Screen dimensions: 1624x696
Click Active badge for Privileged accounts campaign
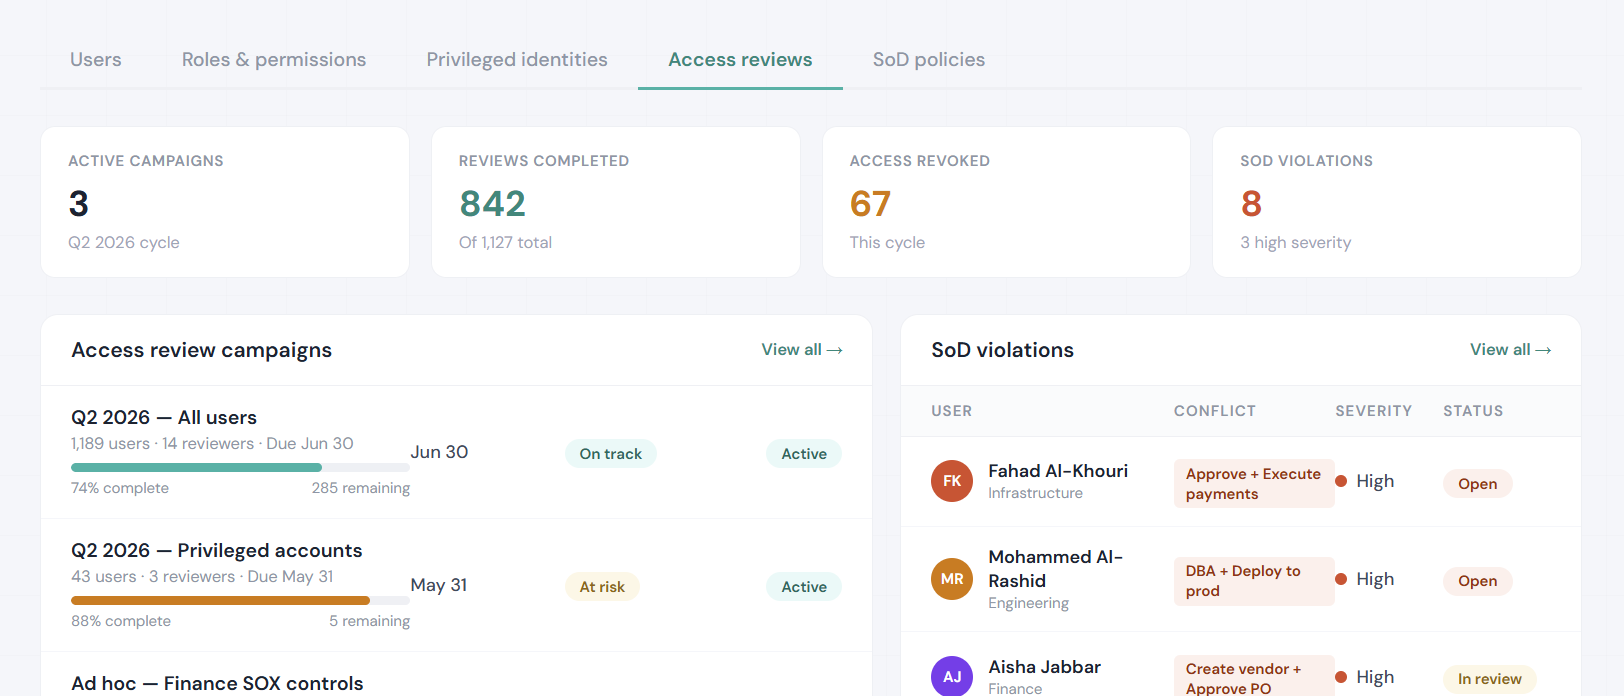click(x=804, y=587)
